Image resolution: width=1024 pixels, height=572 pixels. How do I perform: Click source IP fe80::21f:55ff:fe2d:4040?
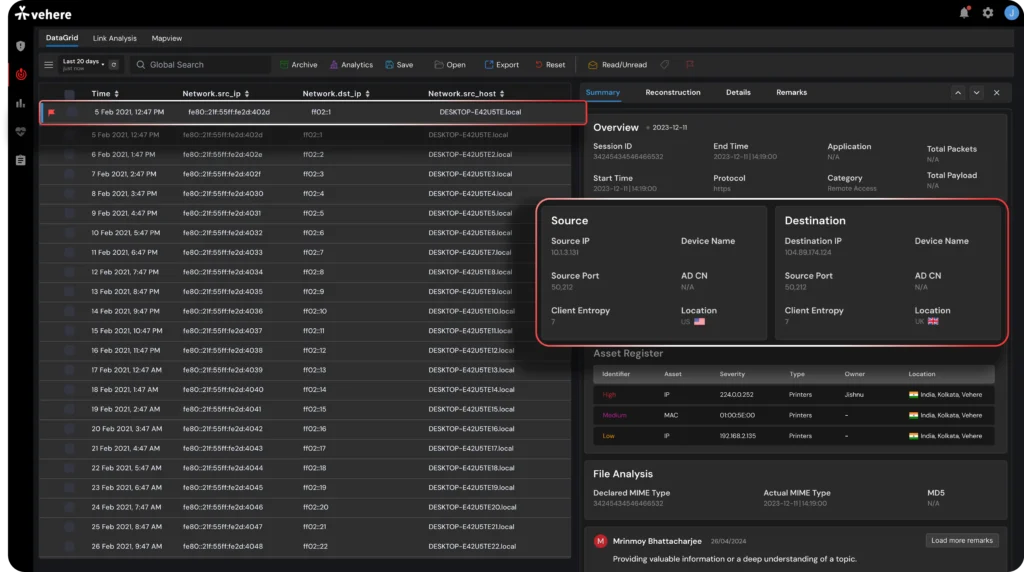(223, 390)
